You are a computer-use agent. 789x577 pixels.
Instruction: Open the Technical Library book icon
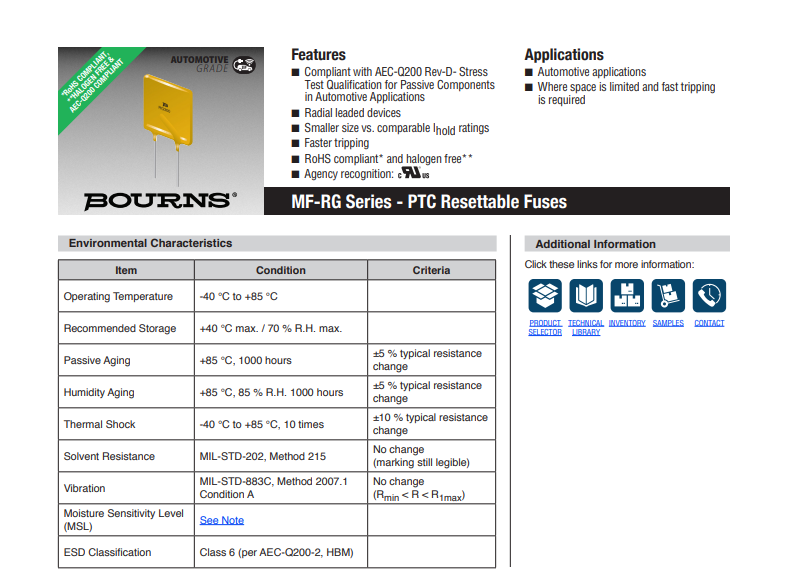click(x=586, y=296)
